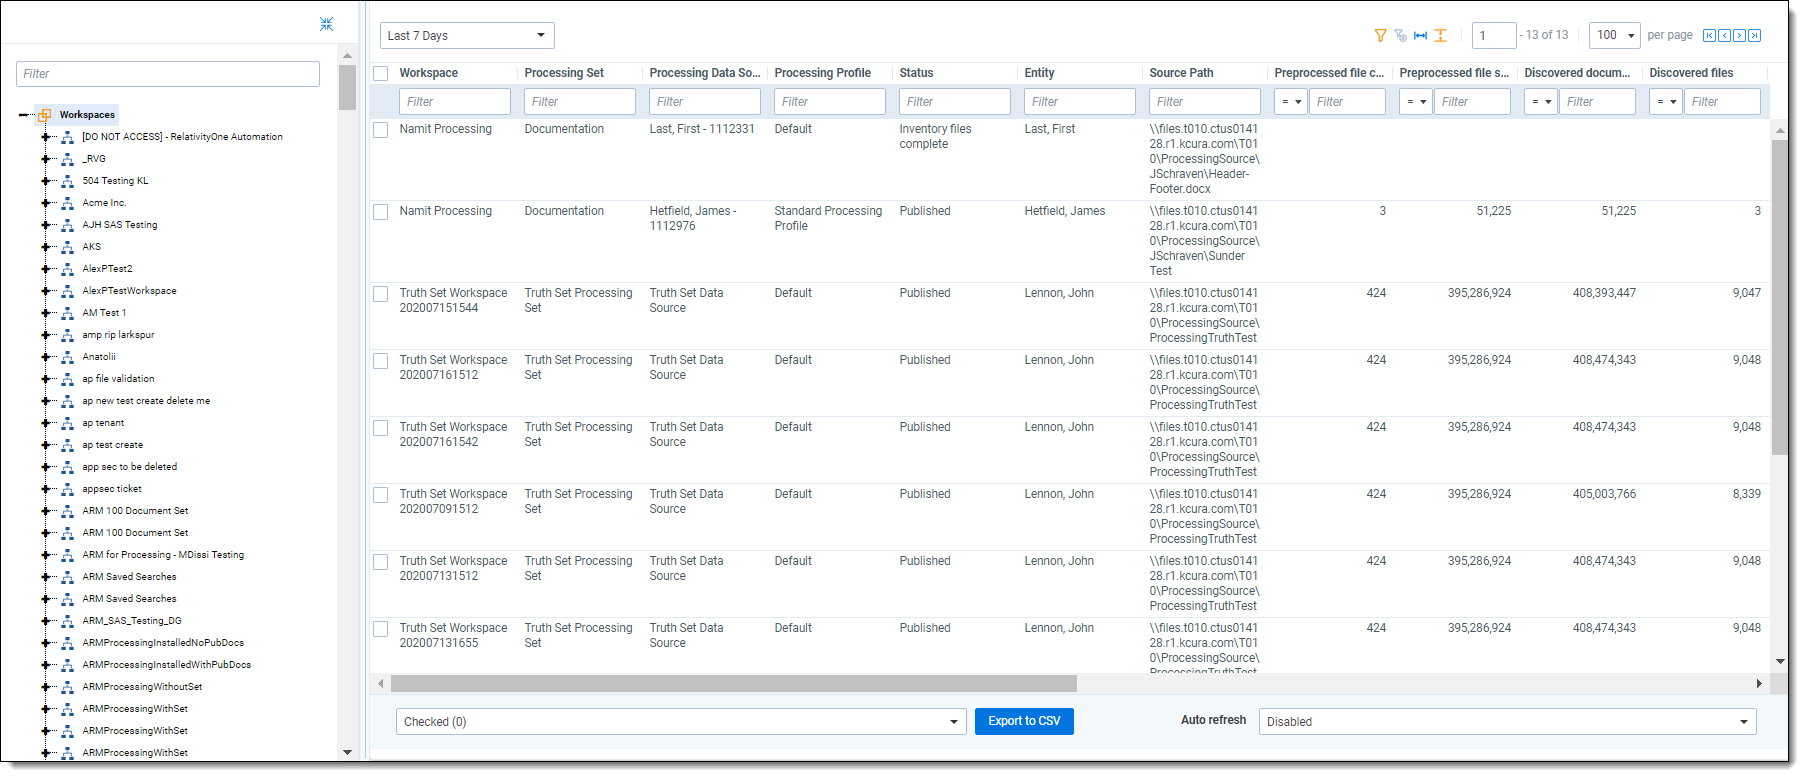Open the Auto refresh Disabled dropdown

click(x=1507, y=722)
